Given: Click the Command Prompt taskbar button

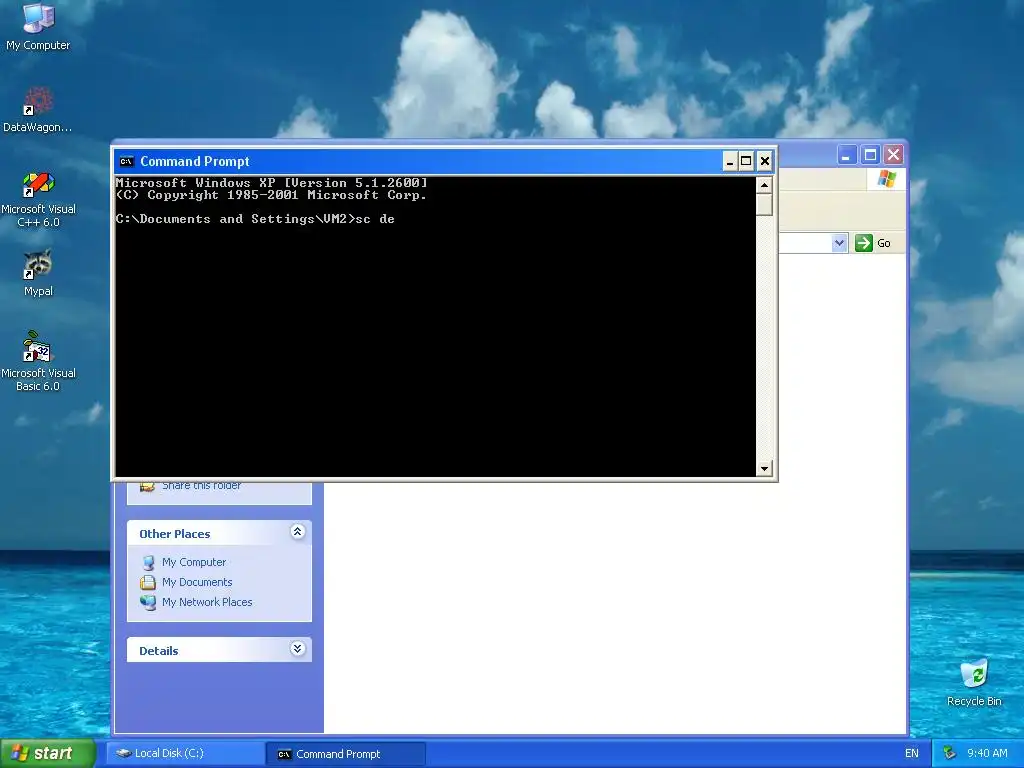Looking at the screenshot, I should pyautogui.click(x=346, y=754).
